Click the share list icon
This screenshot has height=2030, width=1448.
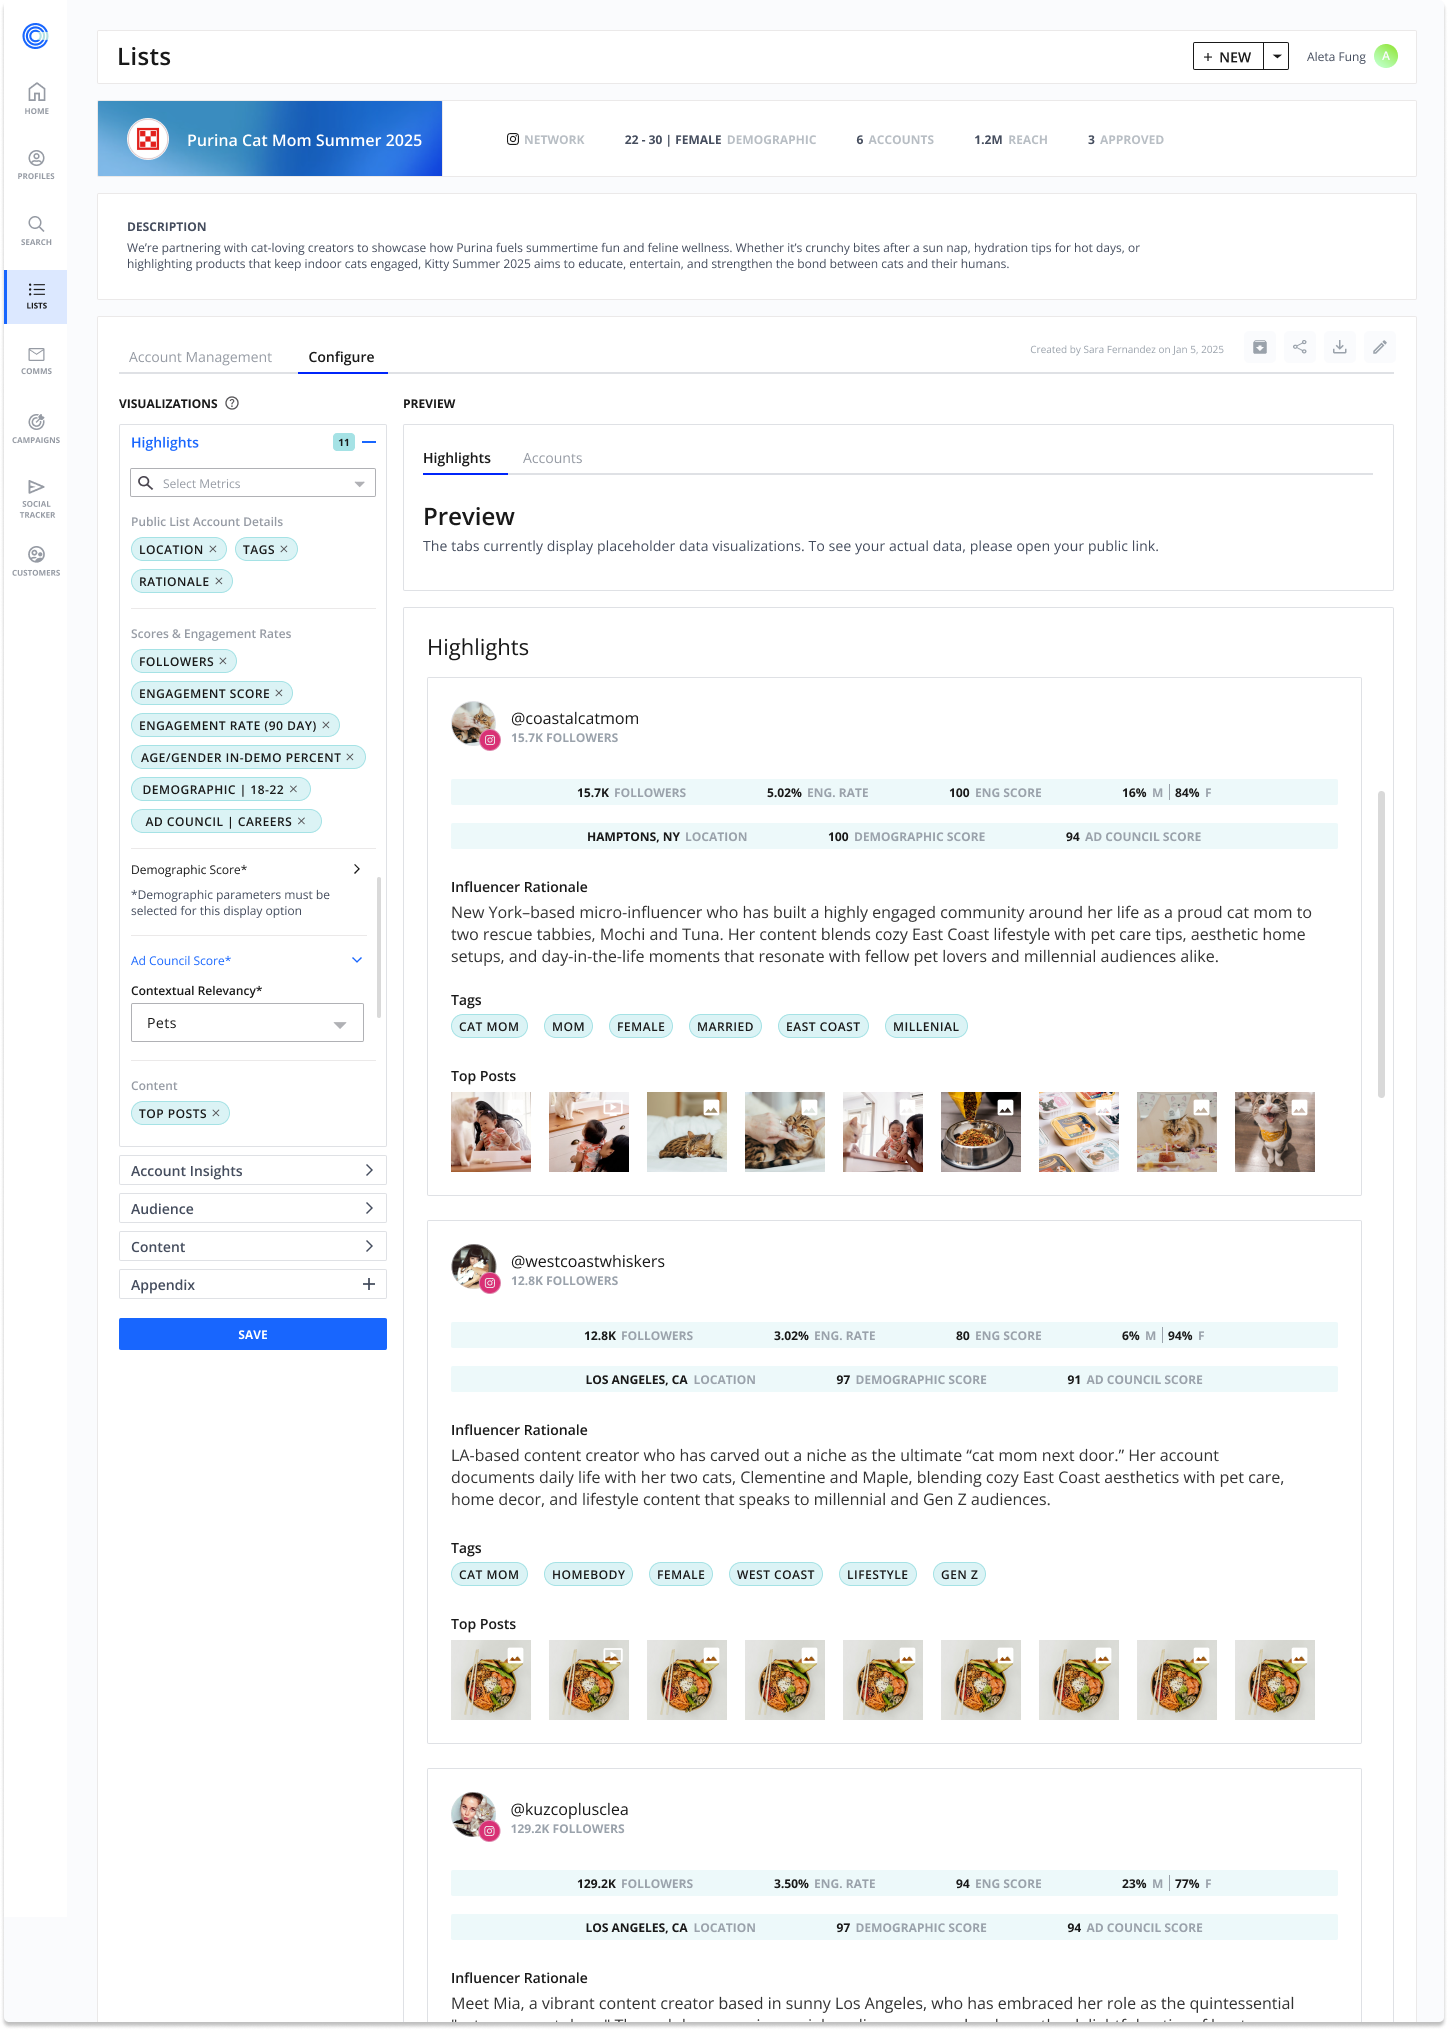point(1300,347)
